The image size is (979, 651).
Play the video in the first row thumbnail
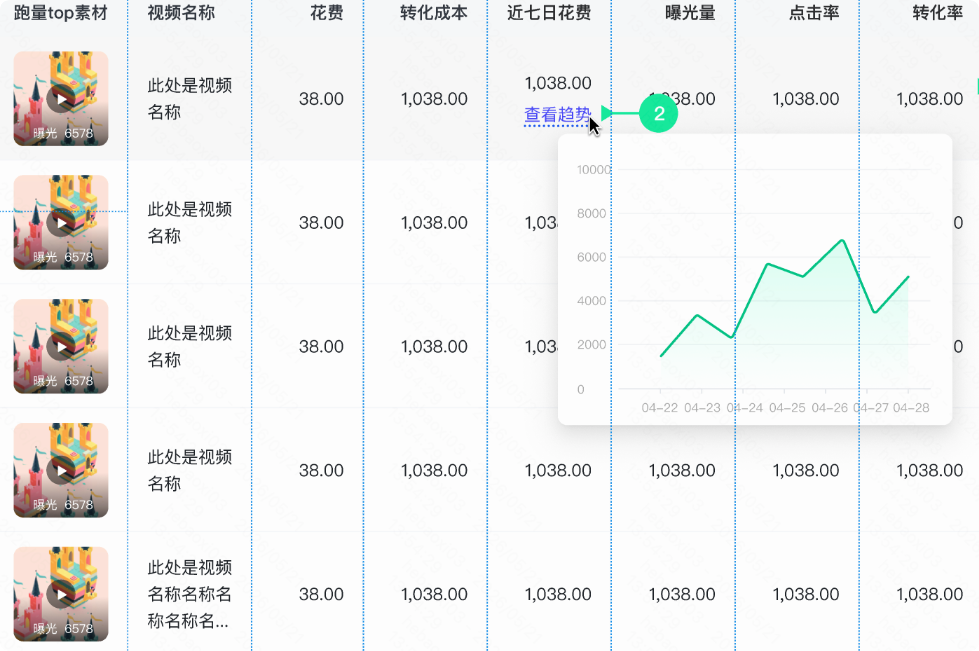tap(61, 99)
